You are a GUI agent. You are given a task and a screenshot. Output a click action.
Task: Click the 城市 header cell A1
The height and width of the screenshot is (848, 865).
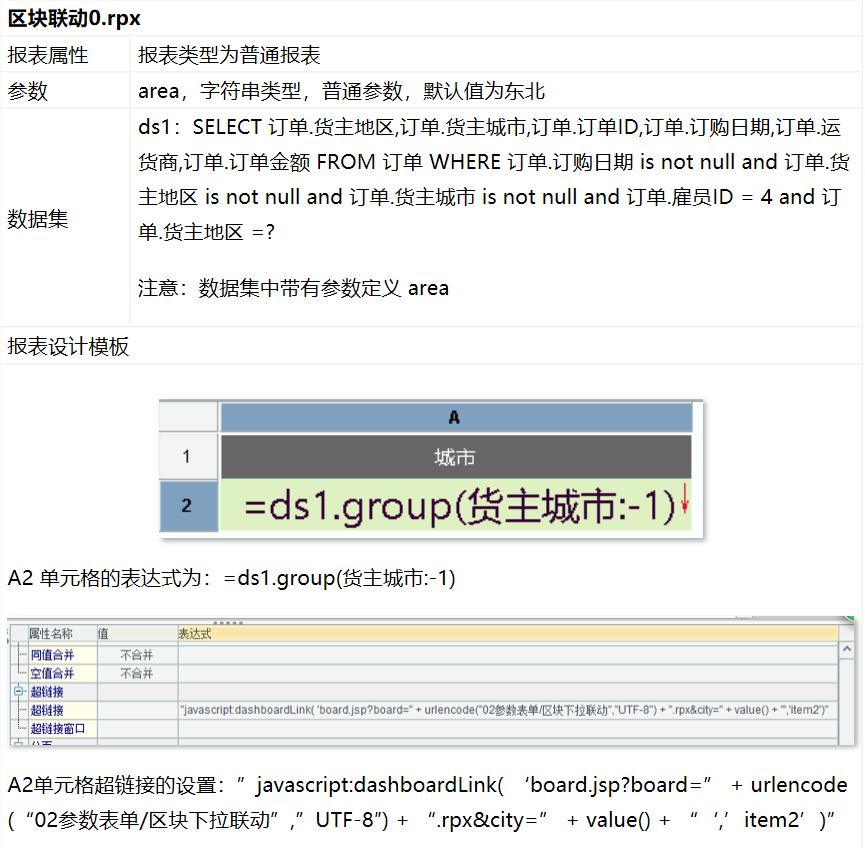(456, 456)
